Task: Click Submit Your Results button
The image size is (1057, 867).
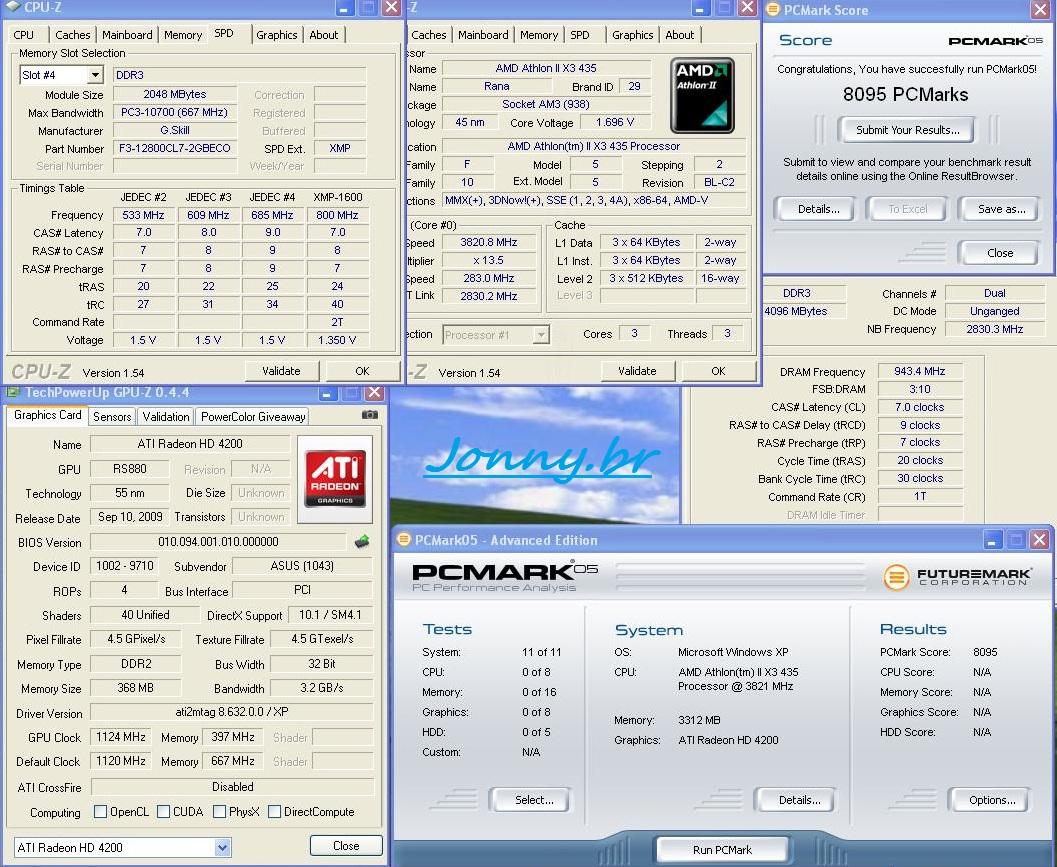Action: click(907, 130)
